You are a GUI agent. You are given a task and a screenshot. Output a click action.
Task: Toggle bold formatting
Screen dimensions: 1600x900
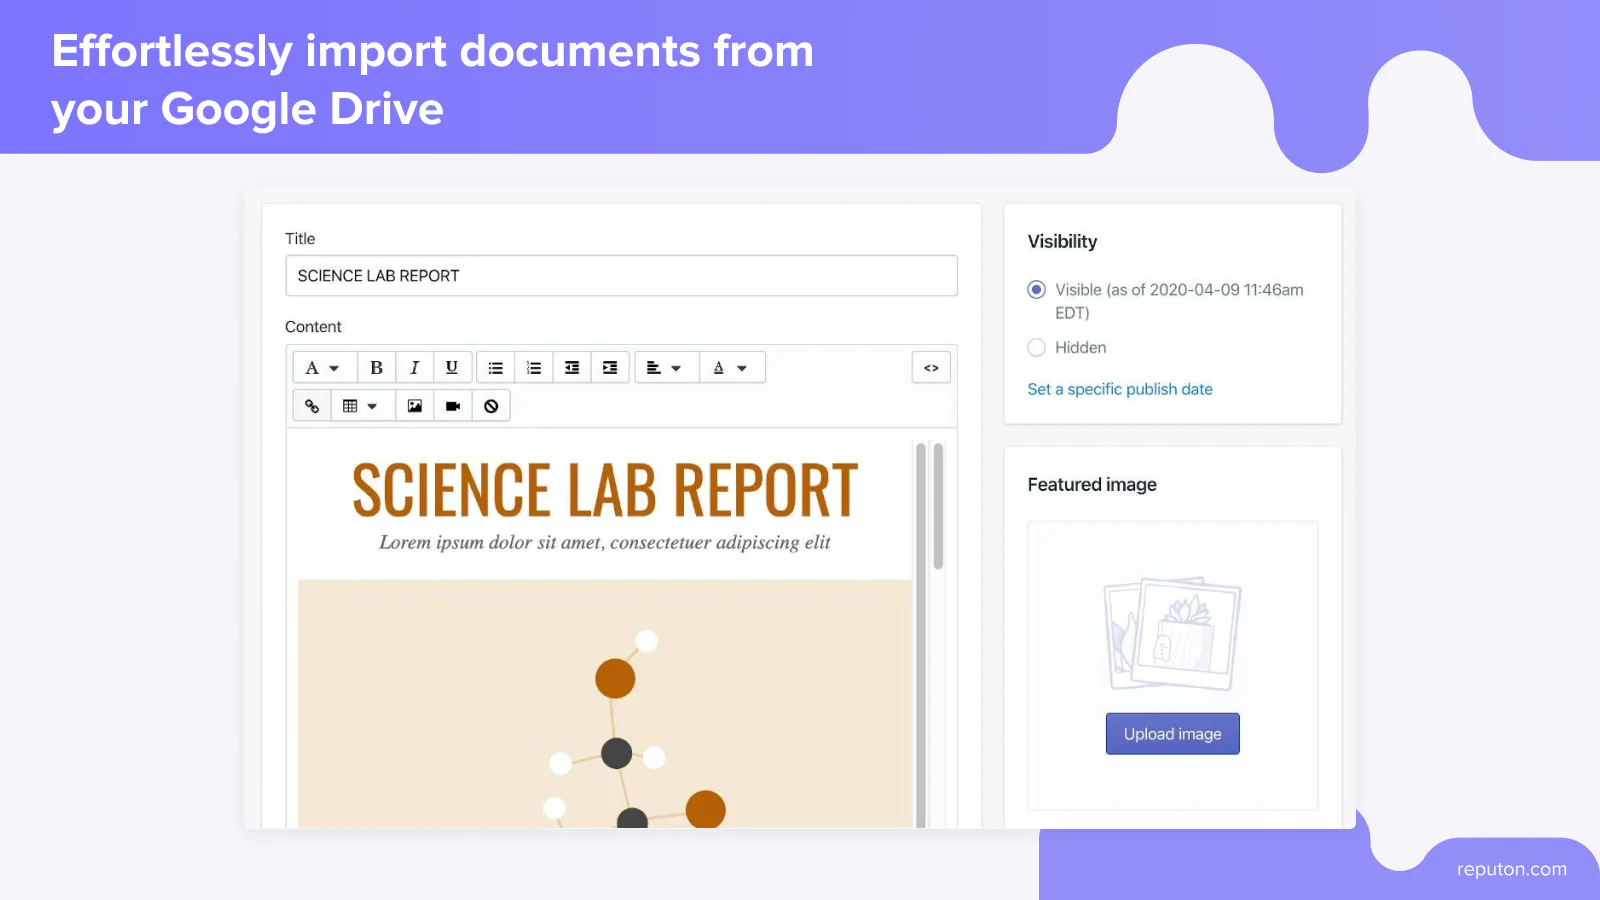[x=377, y=368]
